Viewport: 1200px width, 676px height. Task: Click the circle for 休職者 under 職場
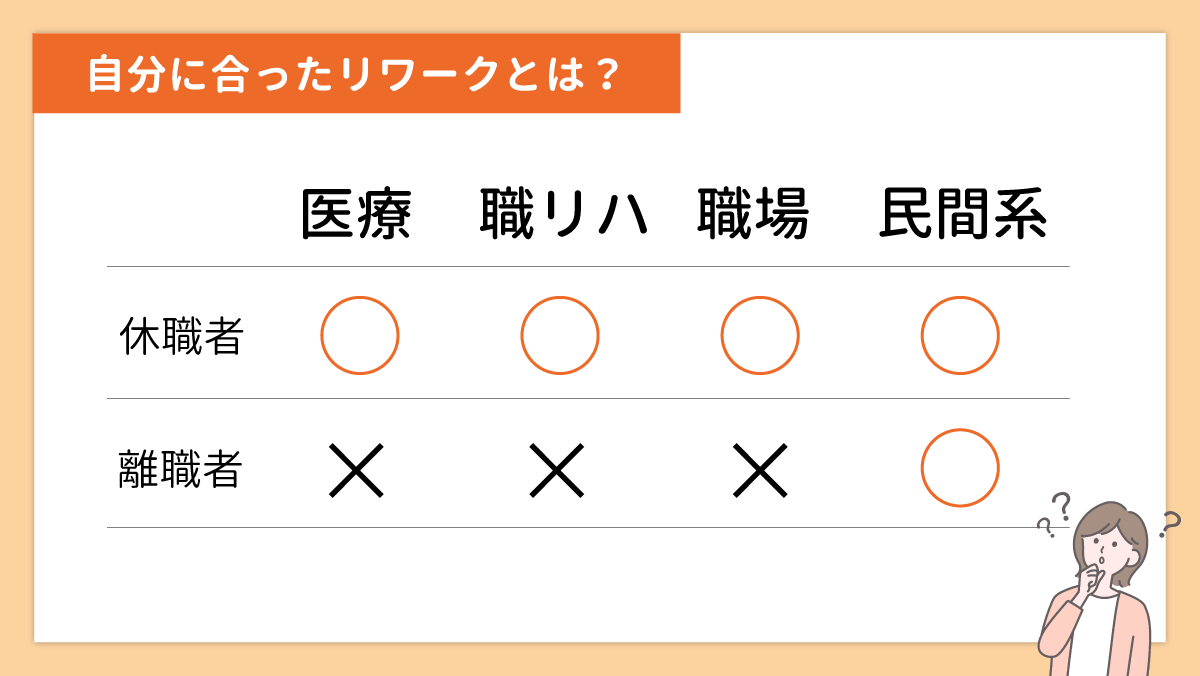760,335
